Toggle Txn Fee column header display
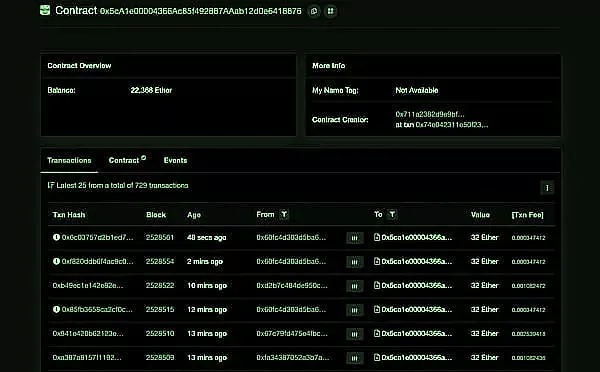 tap(527, 215)
